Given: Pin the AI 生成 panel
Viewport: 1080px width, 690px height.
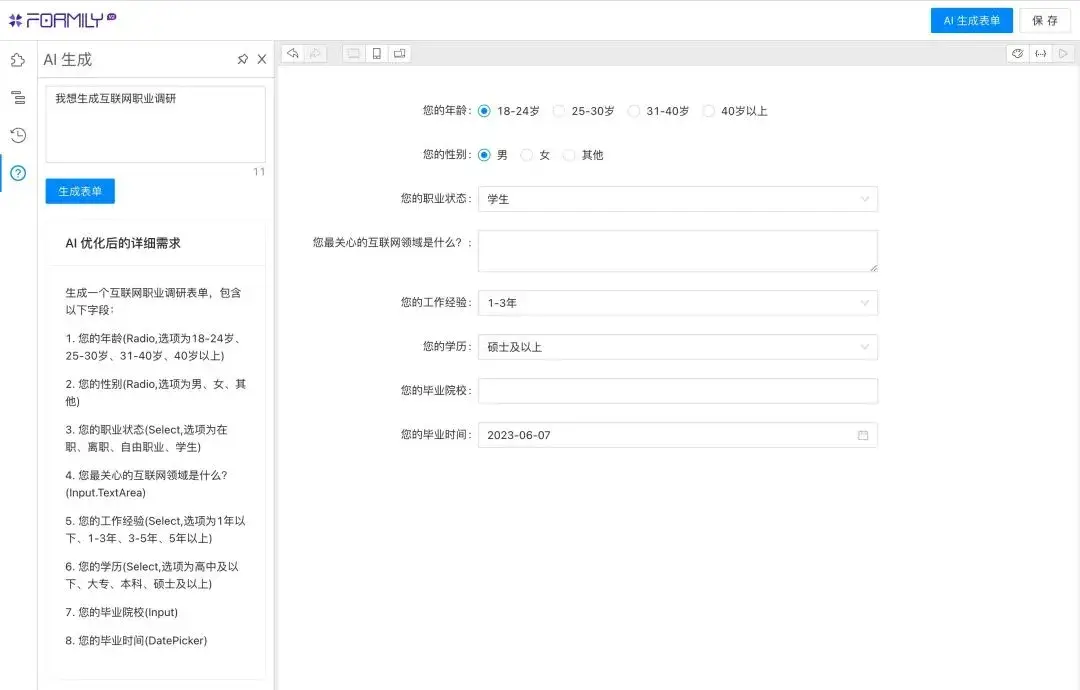Looking at the screenshot, I should click(x=242, y=59).
